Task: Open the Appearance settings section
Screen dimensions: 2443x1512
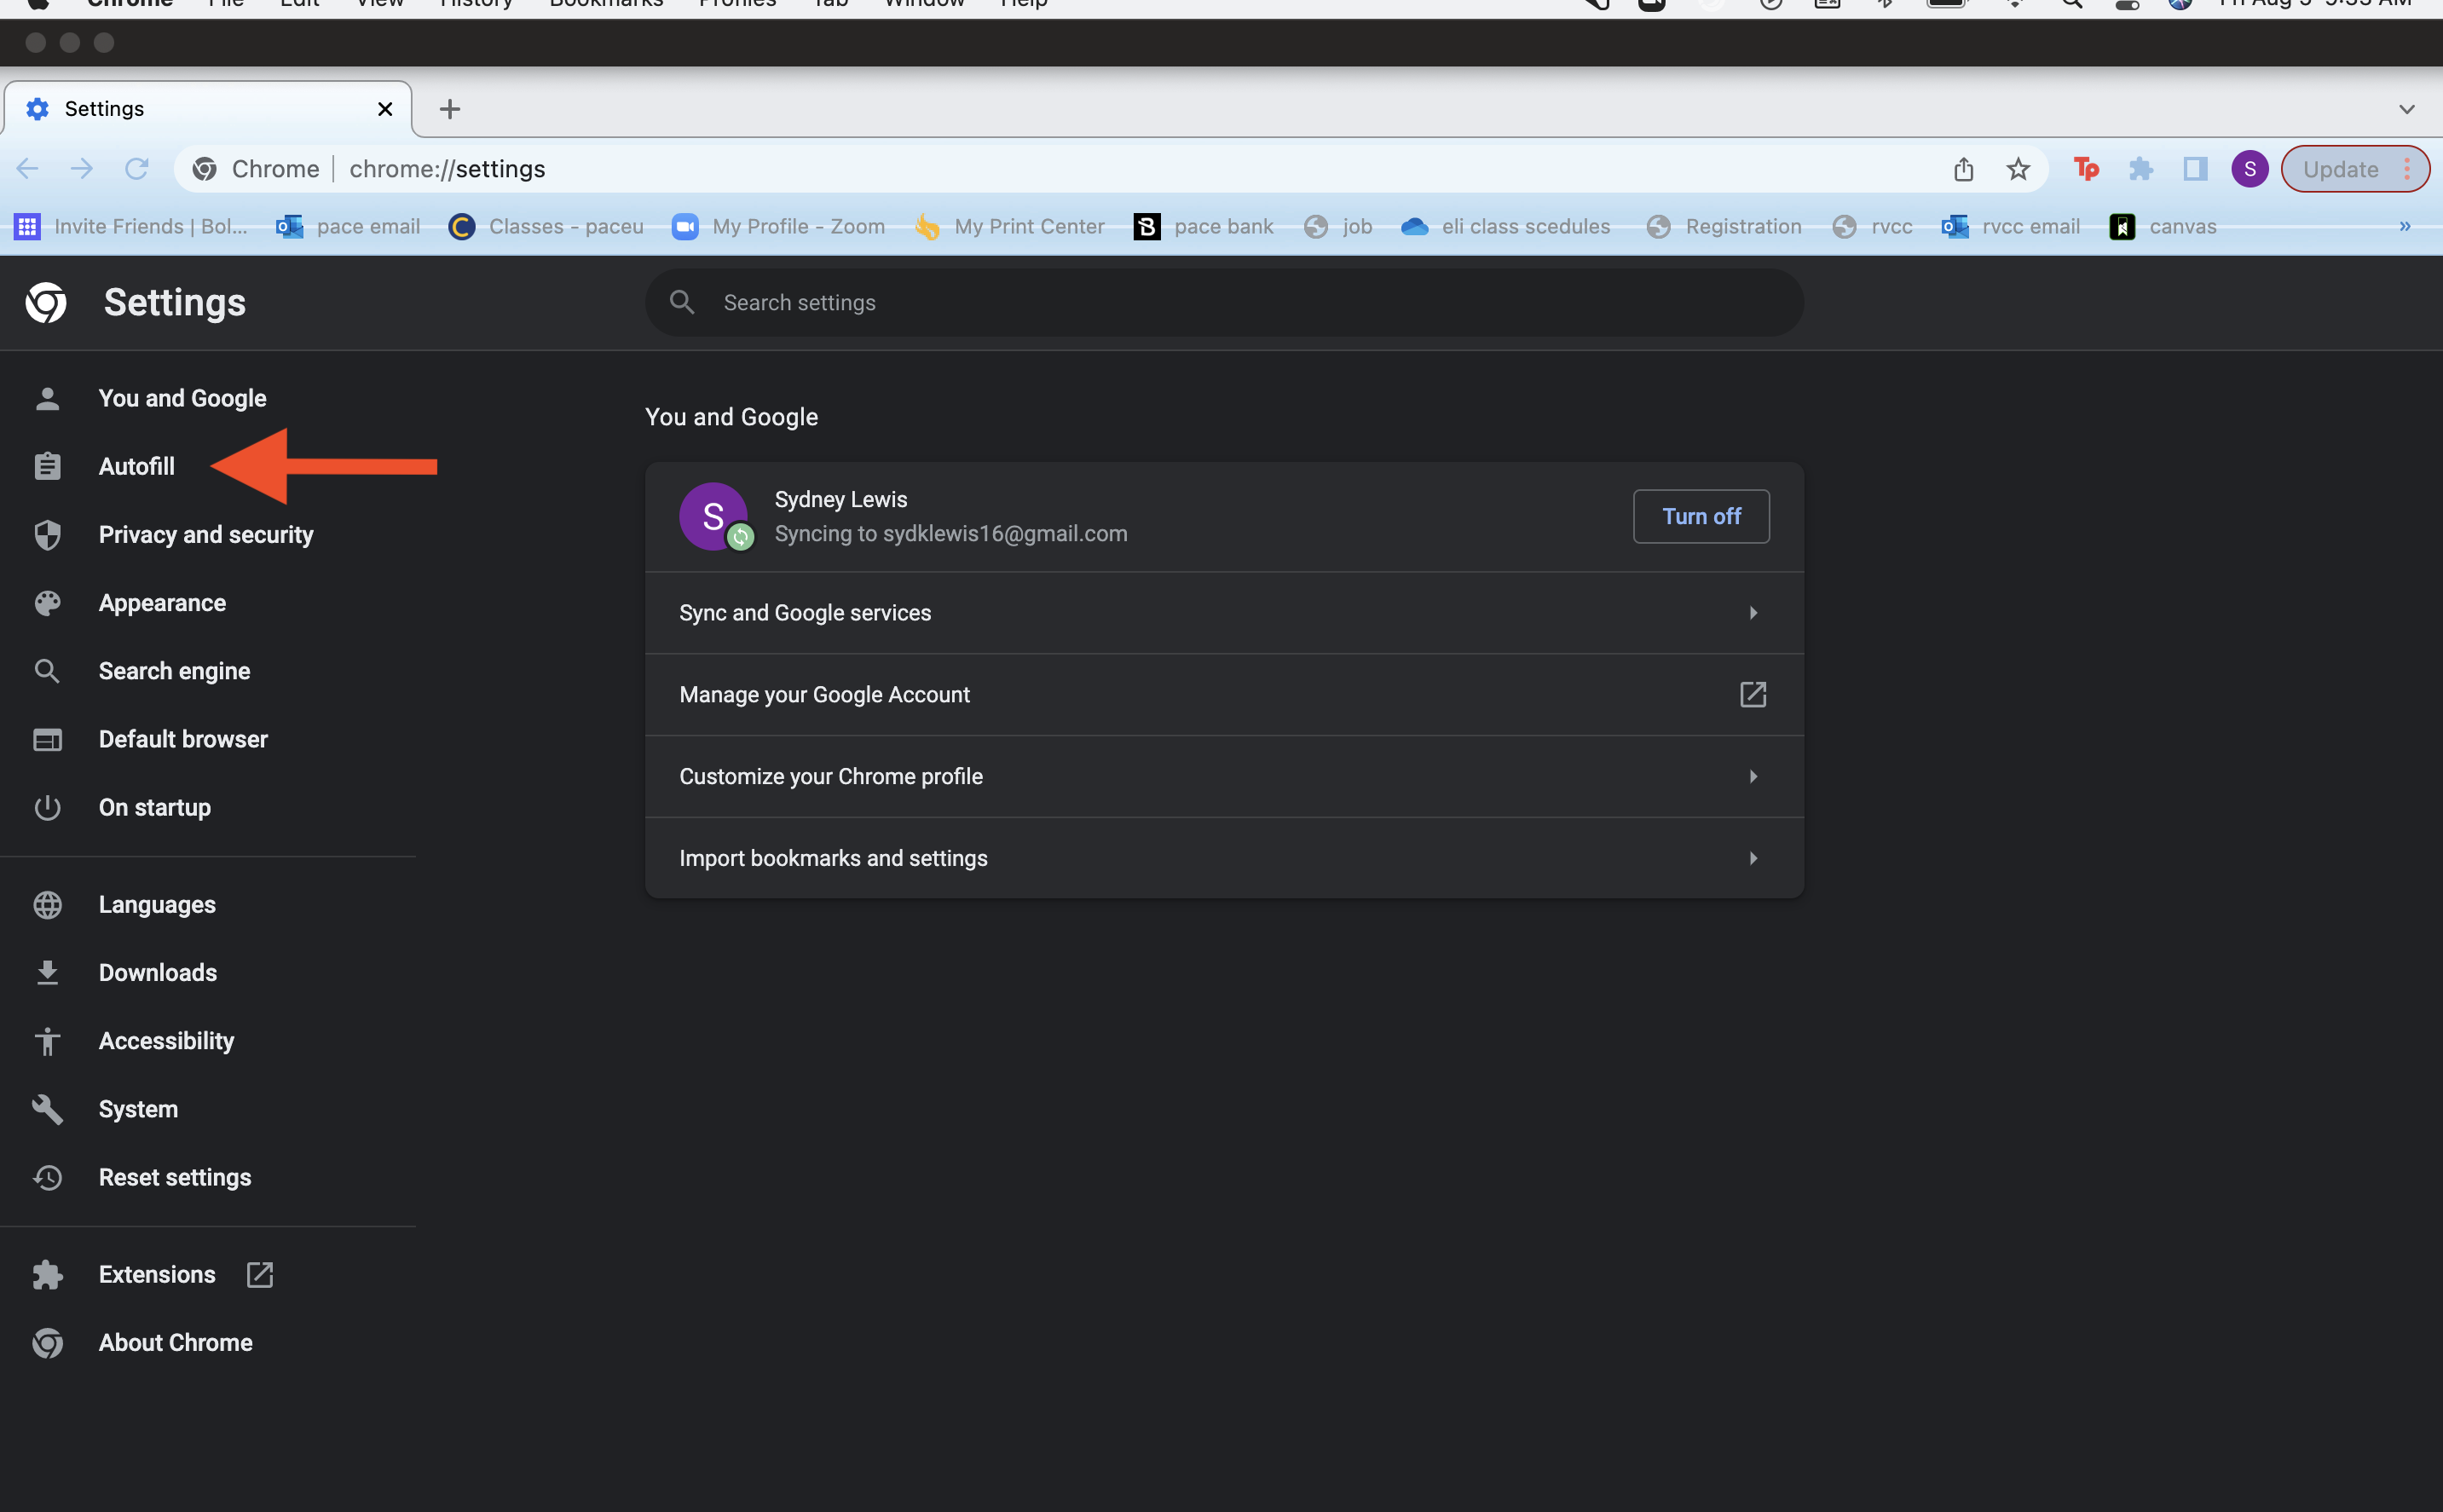Action: point(162,603)
